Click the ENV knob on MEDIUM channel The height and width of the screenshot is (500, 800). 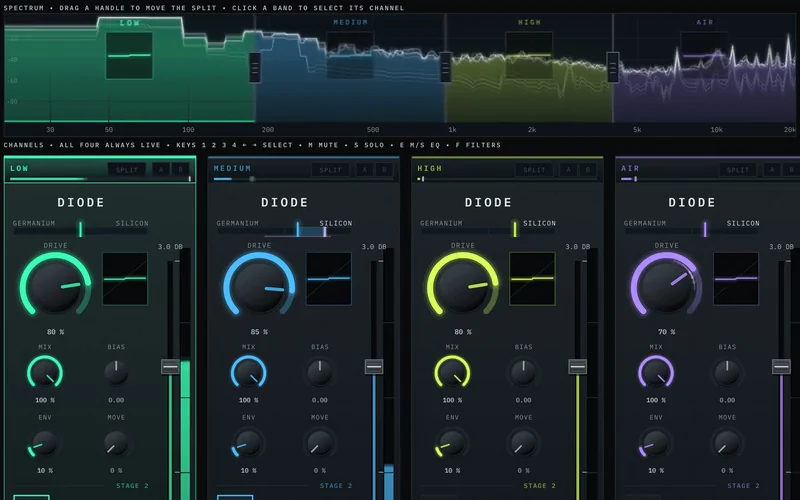pyautogui.click(x=248, y=443)
